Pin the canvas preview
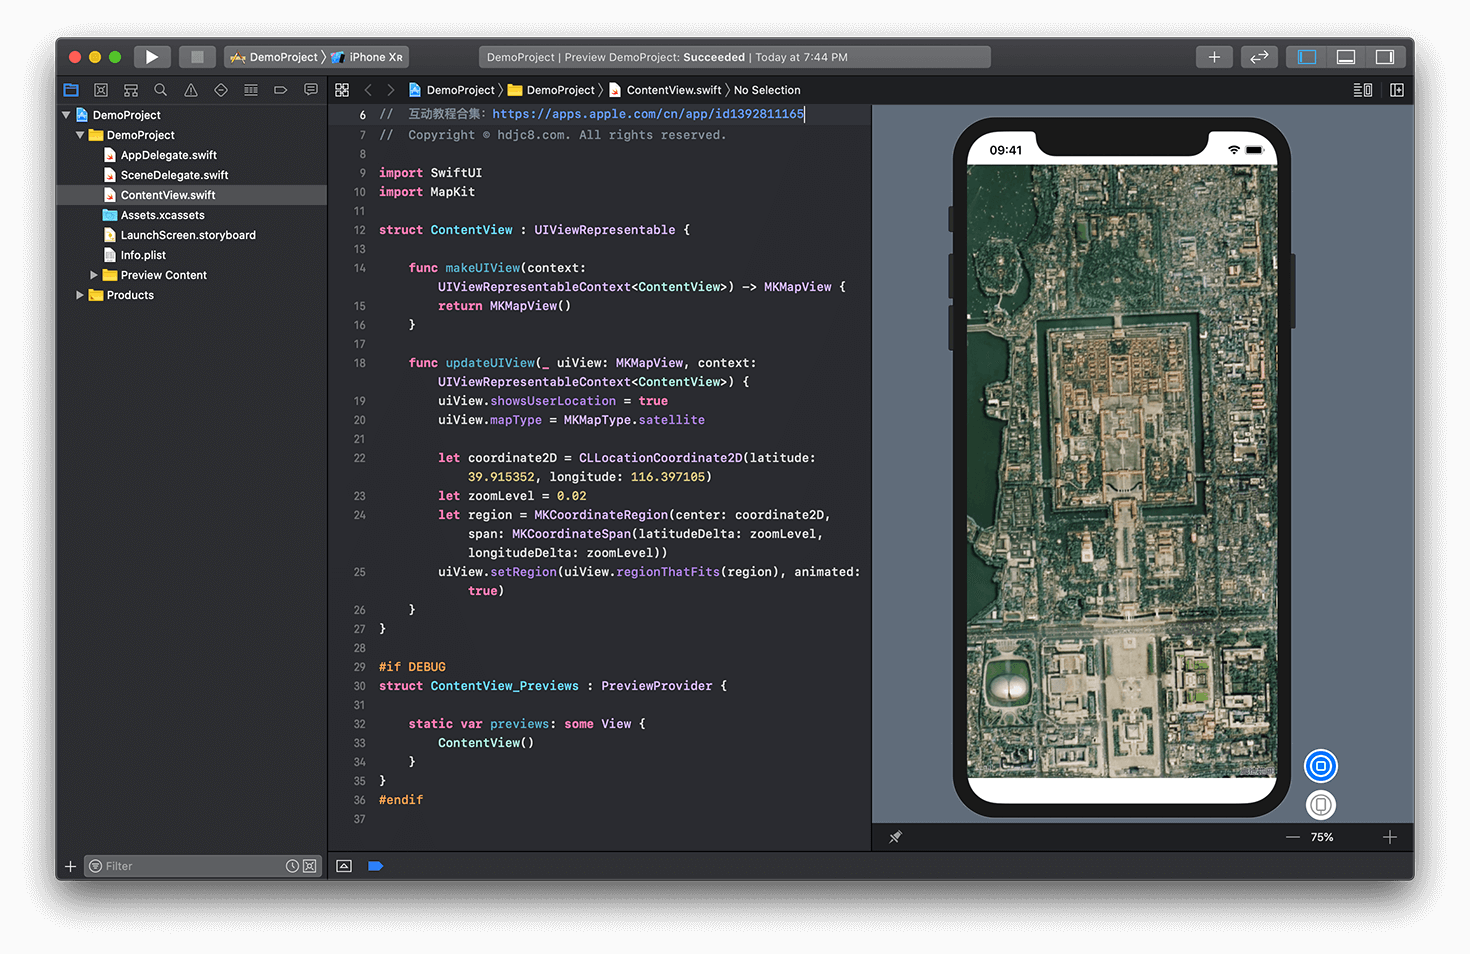Screen dimensions: 1470x954 click(896, 837)
